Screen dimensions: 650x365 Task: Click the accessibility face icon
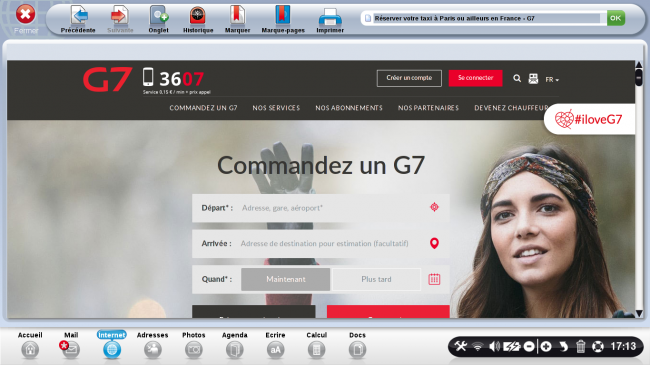pyautogui.click(x=533, y=78)
